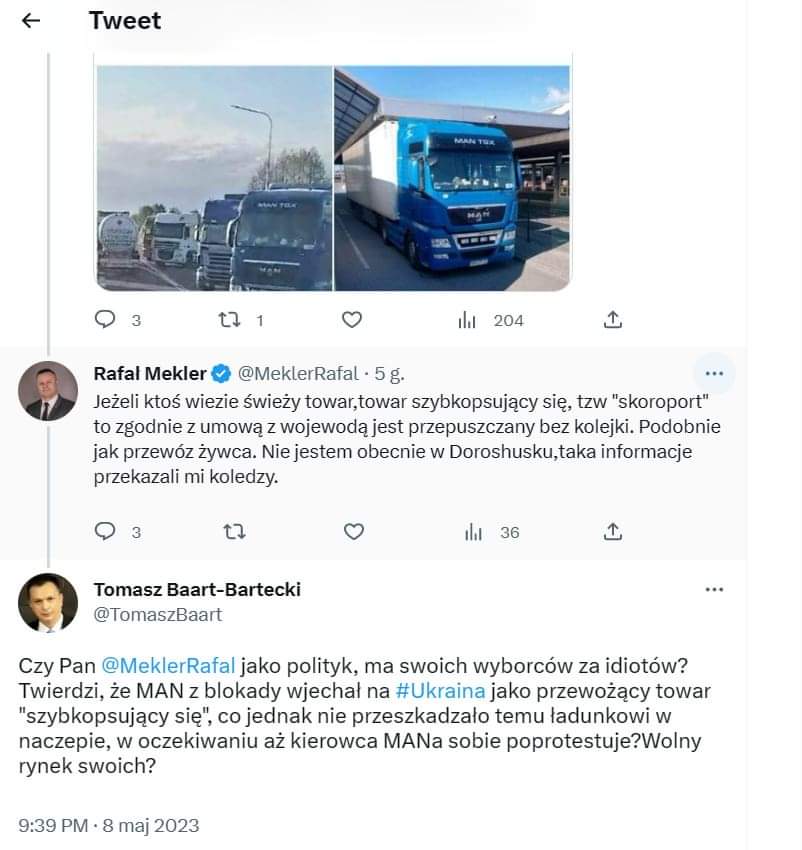Retweet Rafał Mekler's tweet
This screenshot has width=802, height=850.
(234, 532)
